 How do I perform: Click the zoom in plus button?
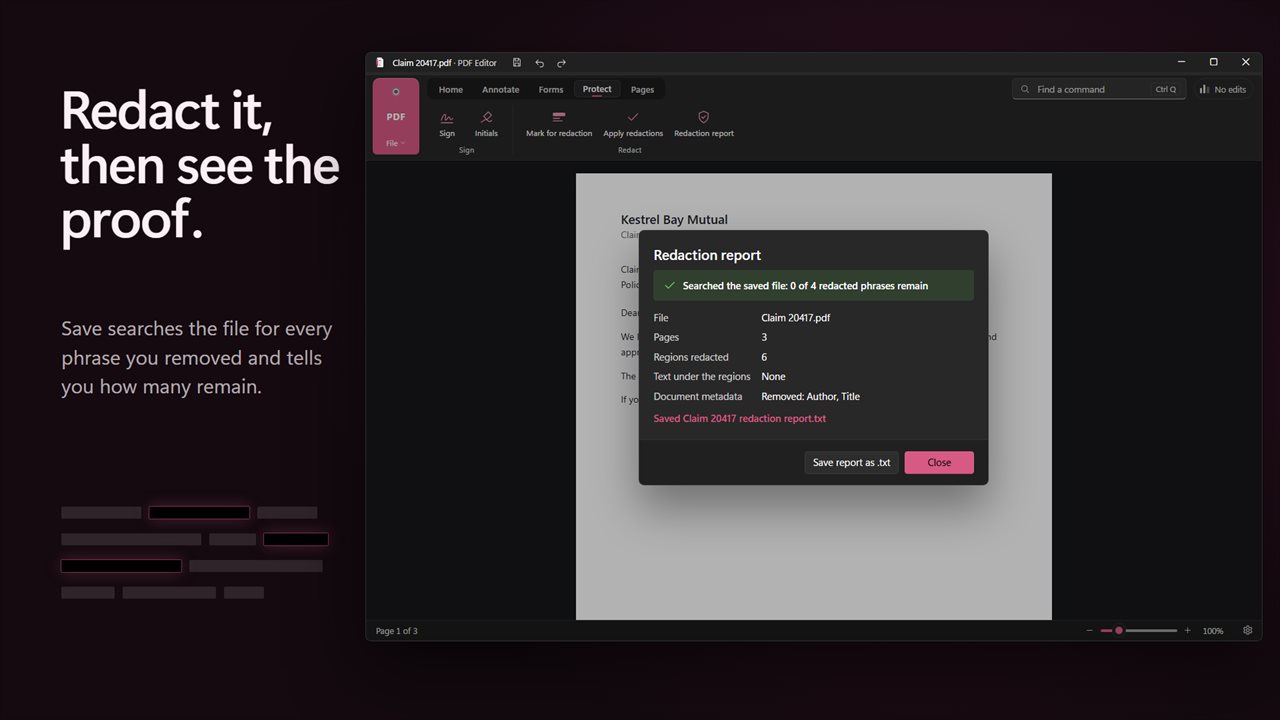(1188, 631)
